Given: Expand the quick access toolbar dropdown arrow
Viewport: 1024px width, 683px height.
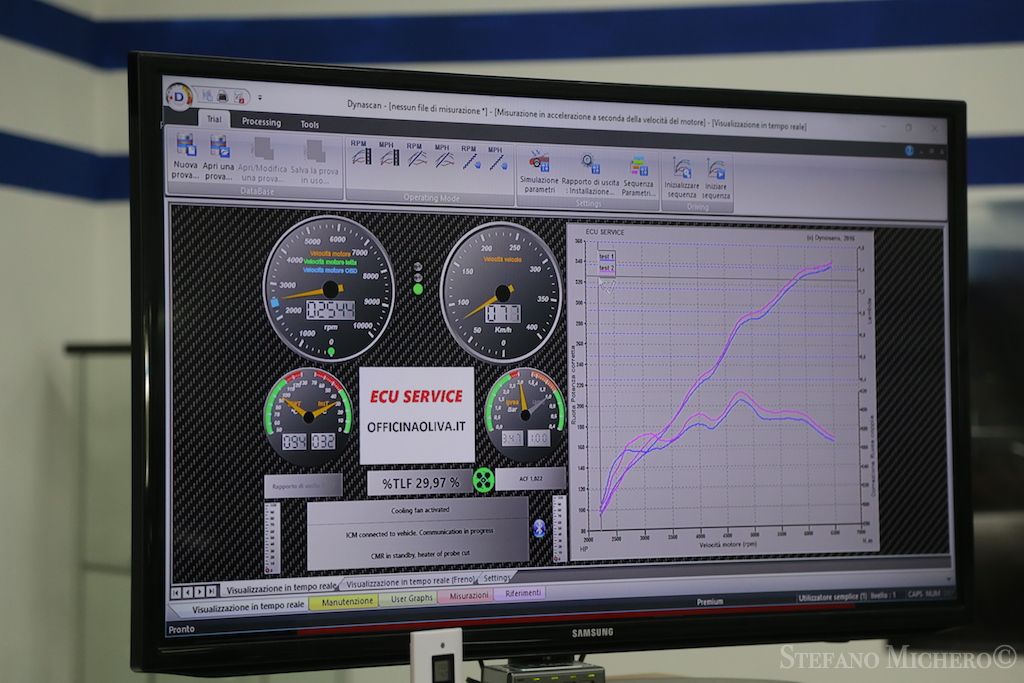Looking at the screenshot, I should pyautogui.click(x=260, y=98).
